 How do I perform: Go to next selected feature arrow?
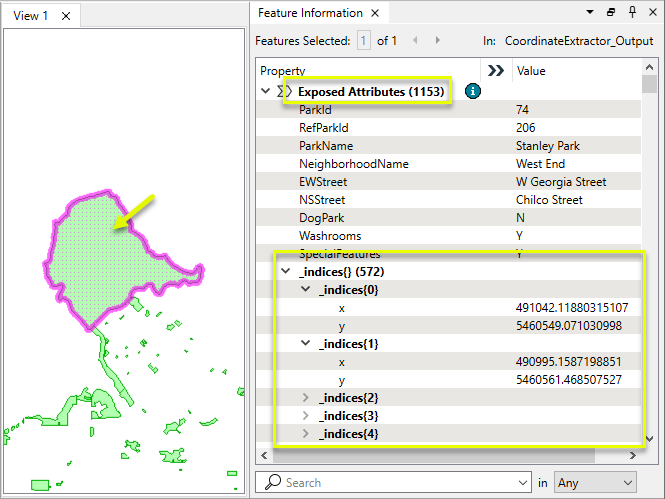click(437, 40)
